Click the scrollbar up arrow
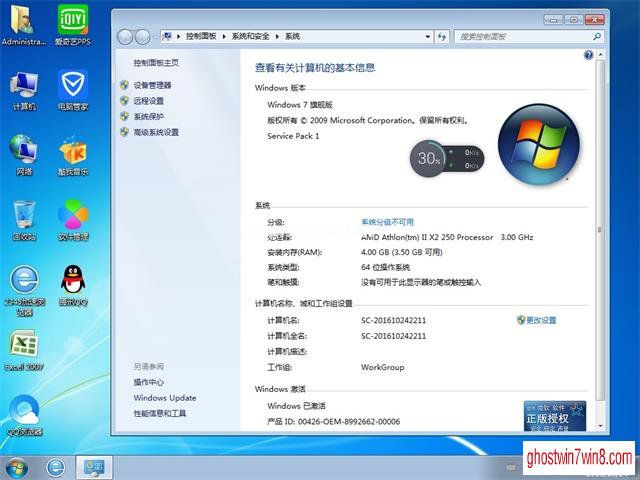The image size is (640, 480). point(600,54)
